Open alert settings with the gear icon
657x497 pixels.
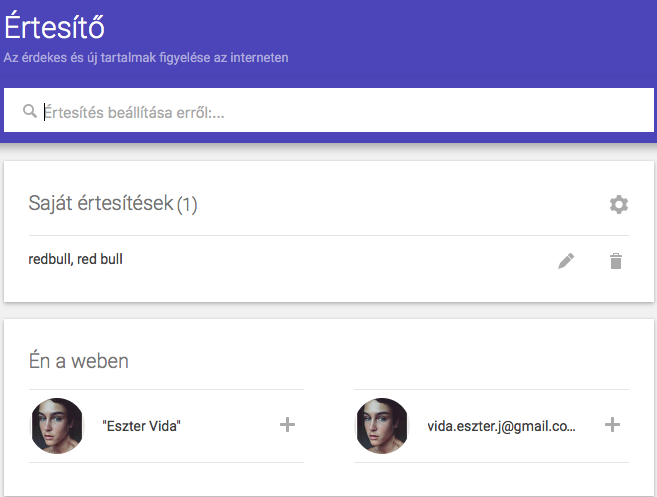pyautogui.click(x=619, y=205)
